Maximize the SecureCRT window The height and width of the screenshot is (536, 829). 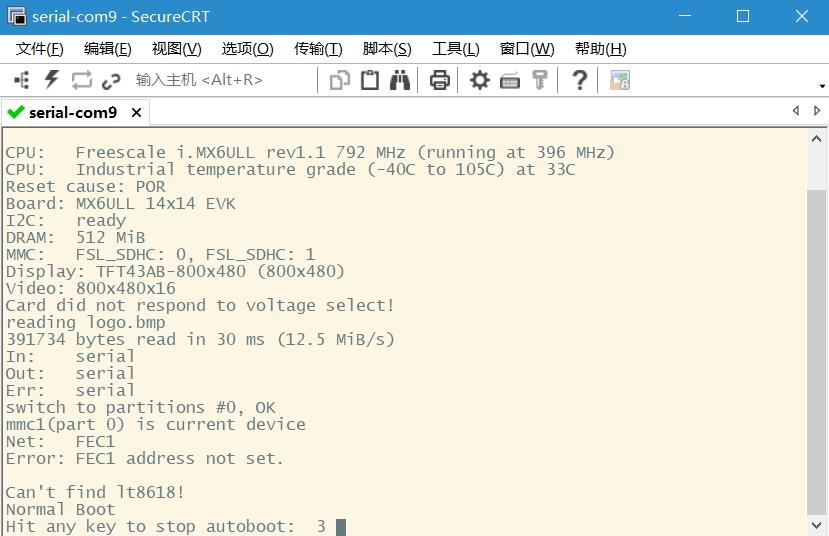click(x=743, y=16)
